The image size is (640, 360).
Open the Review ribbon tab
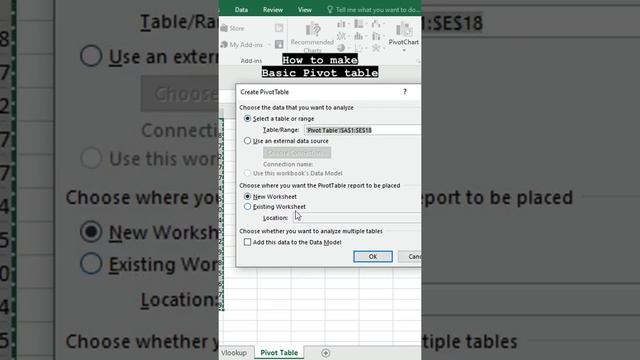(273, 10)
